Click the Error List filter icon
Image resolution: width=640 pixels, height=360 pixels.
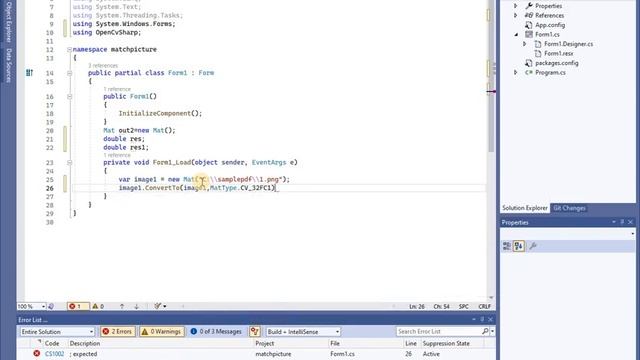[255, 331]
